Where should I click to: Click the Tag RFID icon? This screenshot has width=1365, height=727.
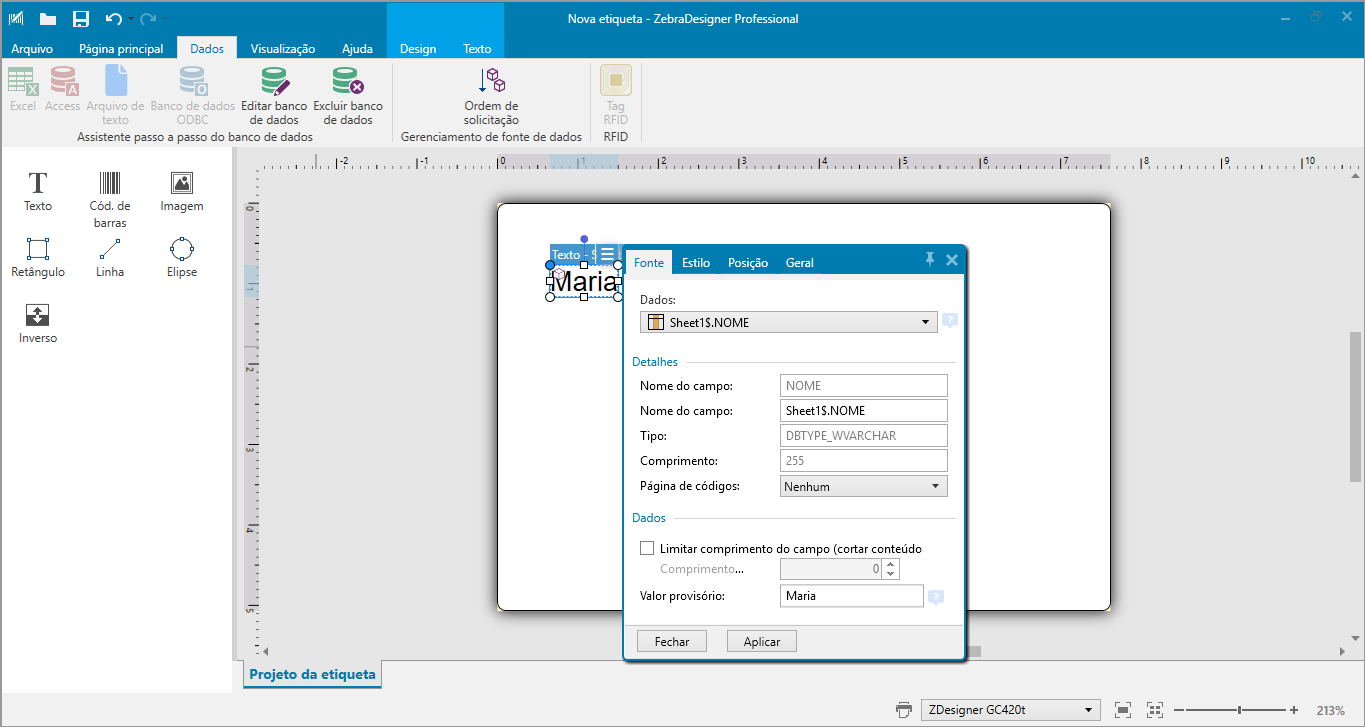[615, 95]
